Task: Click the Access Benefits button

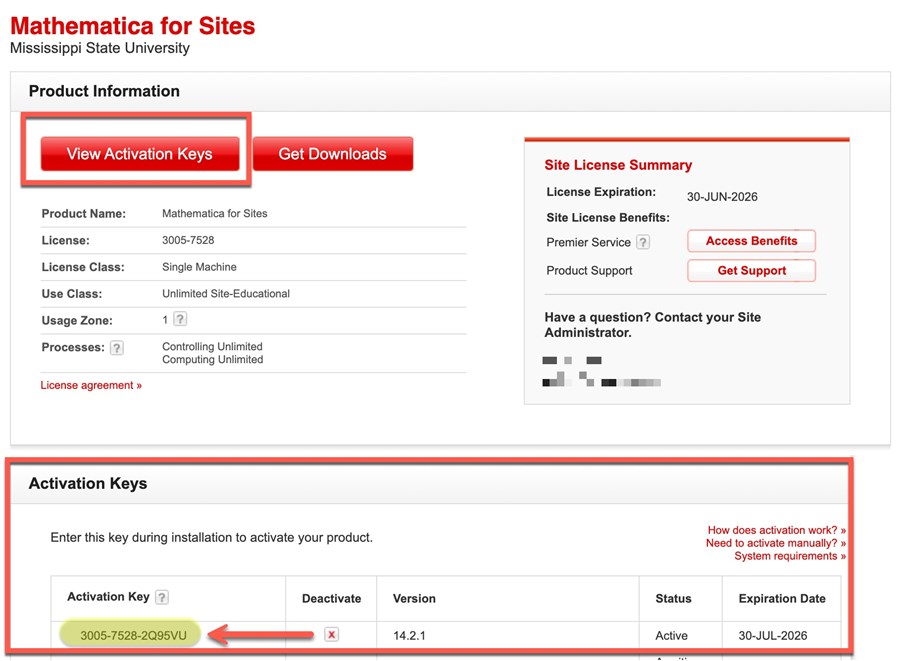Action: tap(751, 241)
